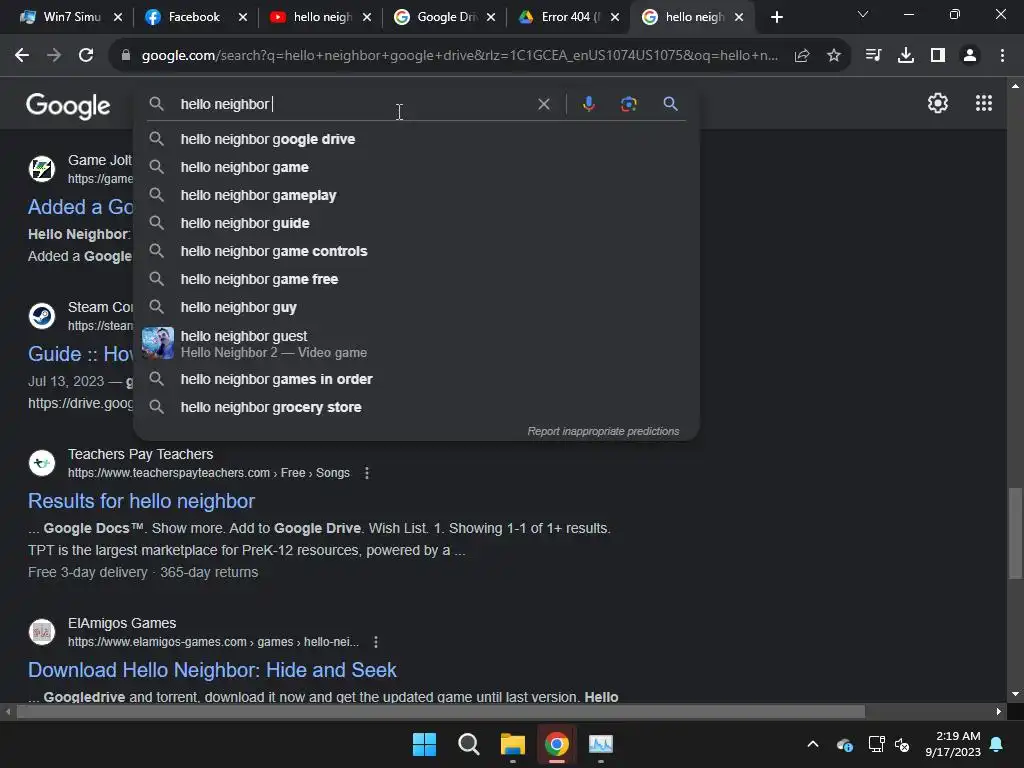This screenshot has width=1024, height=768.
Task: Open the Chrome downloads icon
Action: [x=906, y=56]
